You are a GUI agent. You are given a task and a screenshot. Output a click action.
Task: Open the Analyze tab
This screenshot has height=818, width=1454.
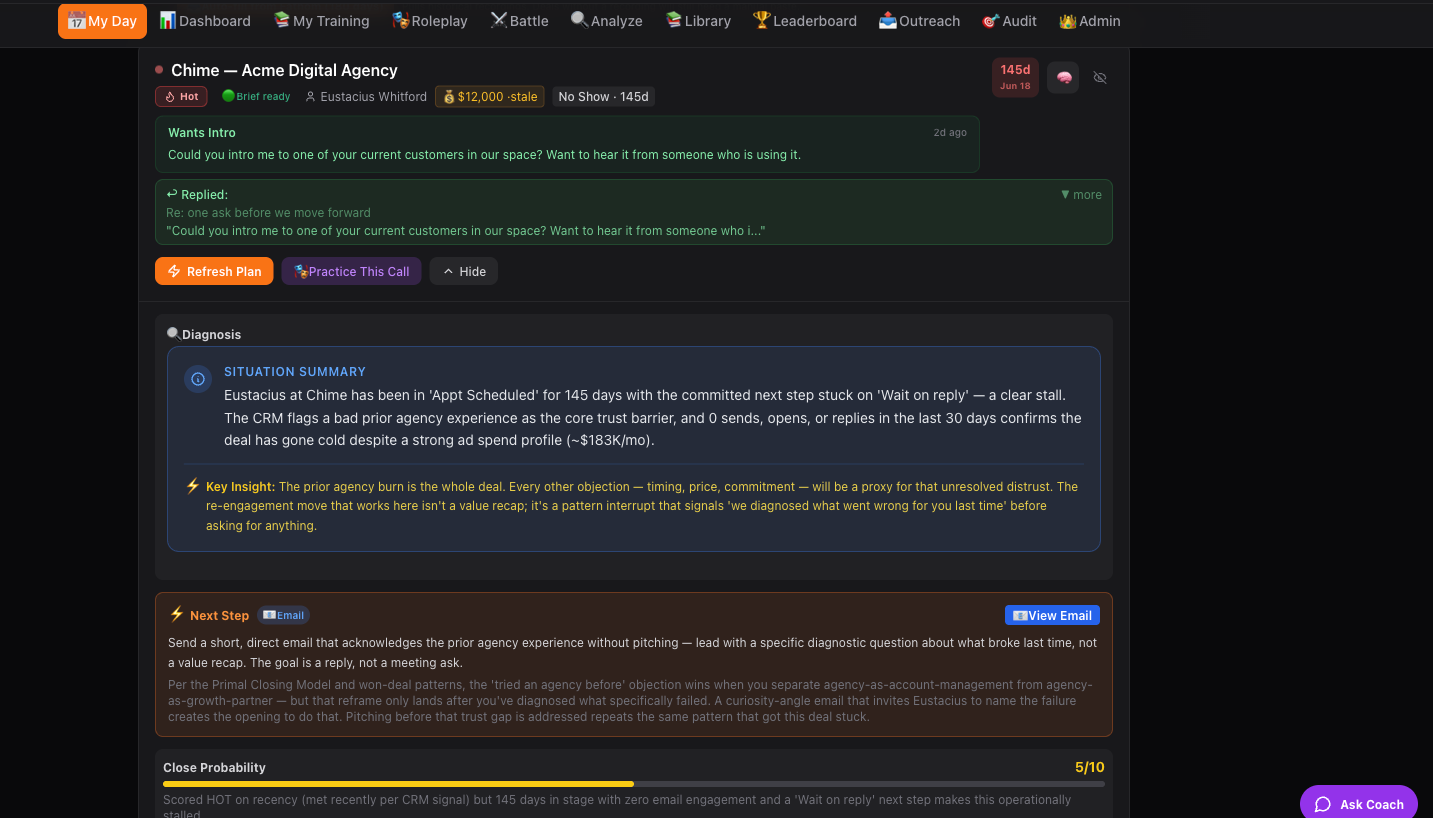pos(606,21)
